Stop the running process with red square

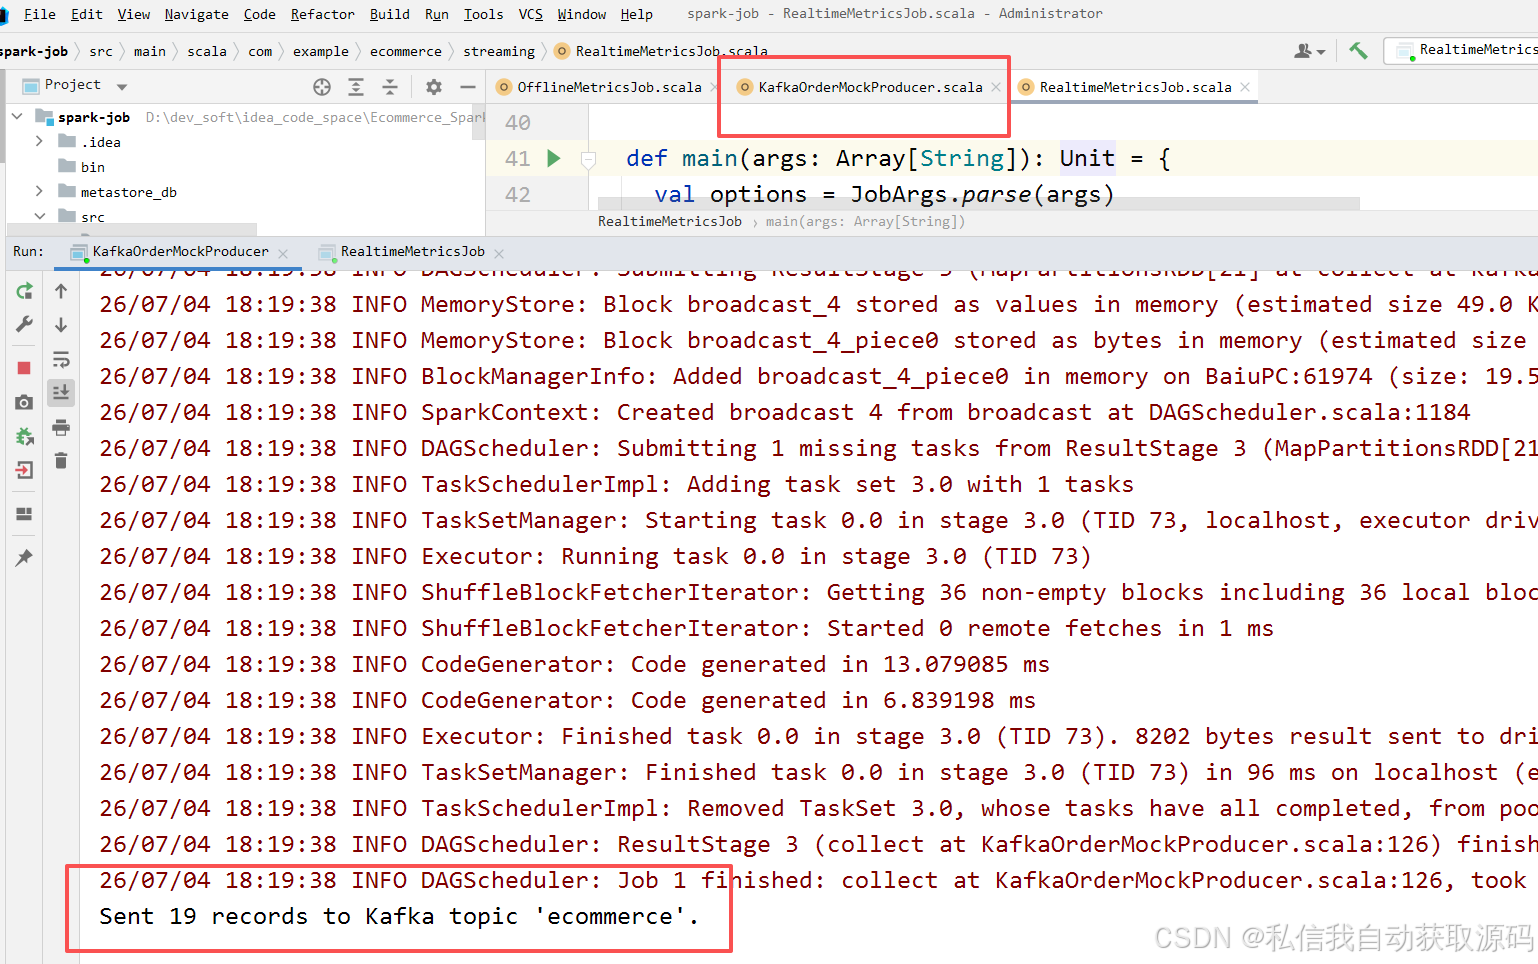[x=24, y=368]
